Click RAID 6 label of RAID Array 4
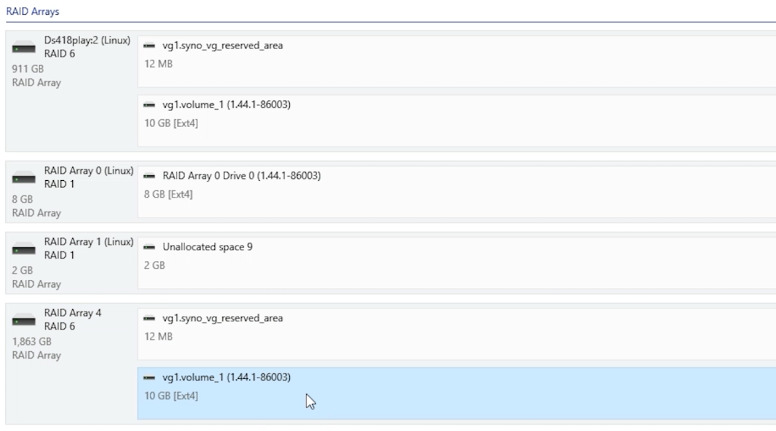This screenshot has height=431, width=776. pyautogui.click(x=59, y=327)
